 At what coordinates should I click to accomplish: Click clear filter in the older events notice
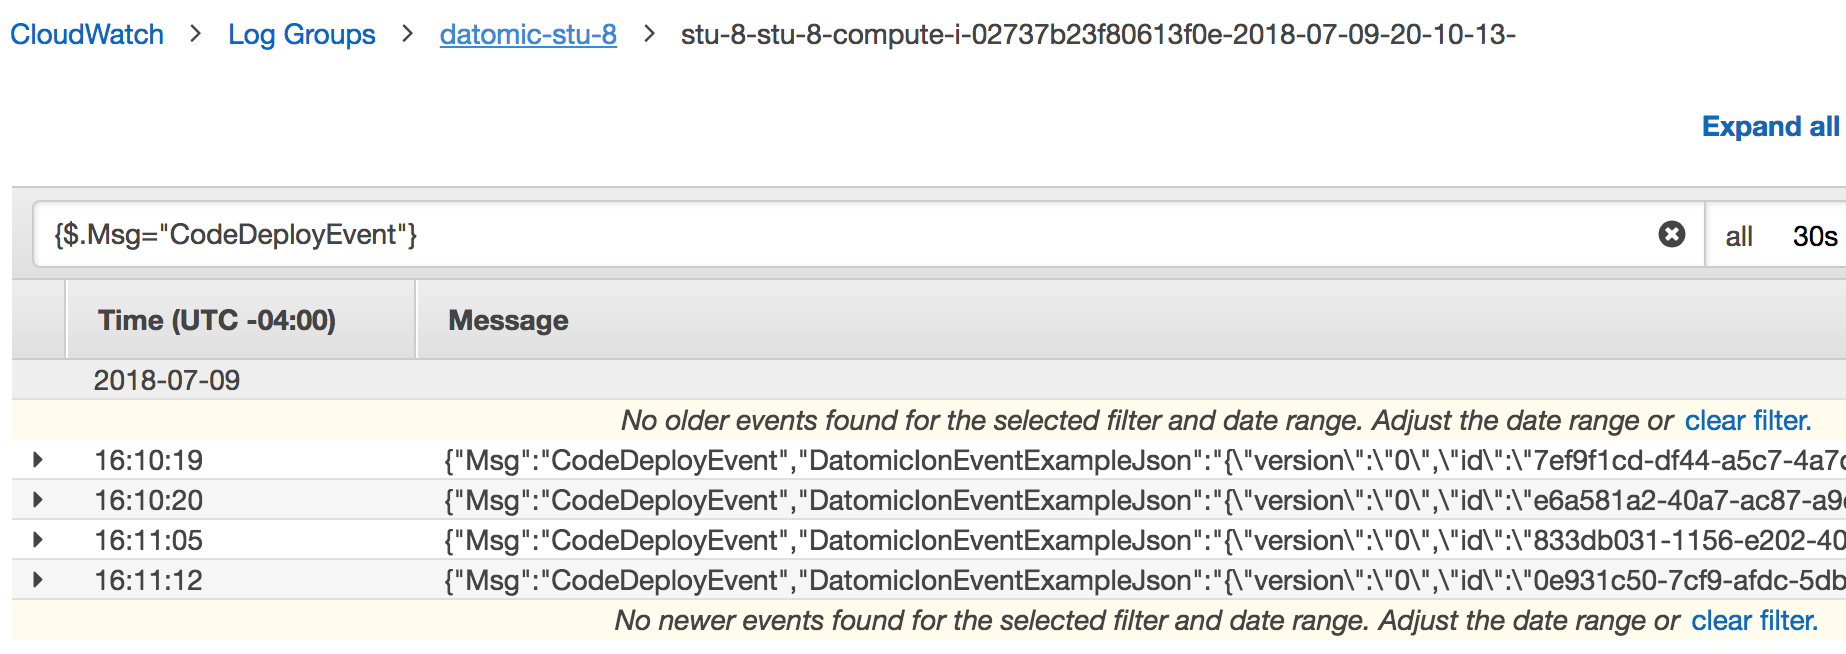(1747, 421)
